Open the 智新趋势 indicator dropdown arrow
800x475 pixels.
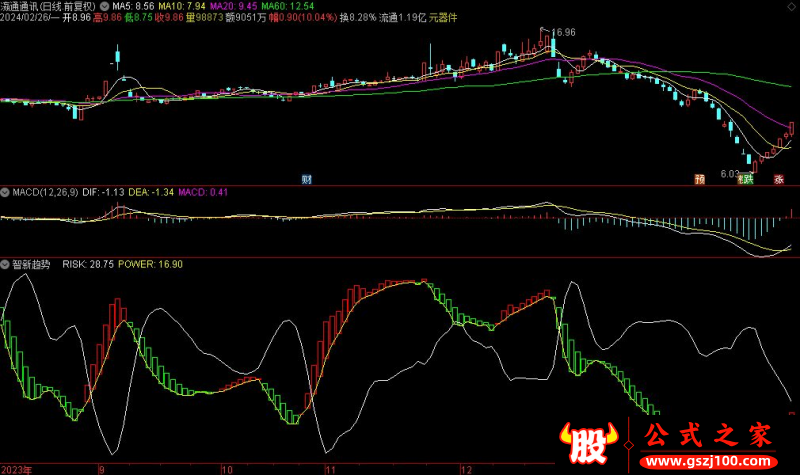[x=5, y=264]
